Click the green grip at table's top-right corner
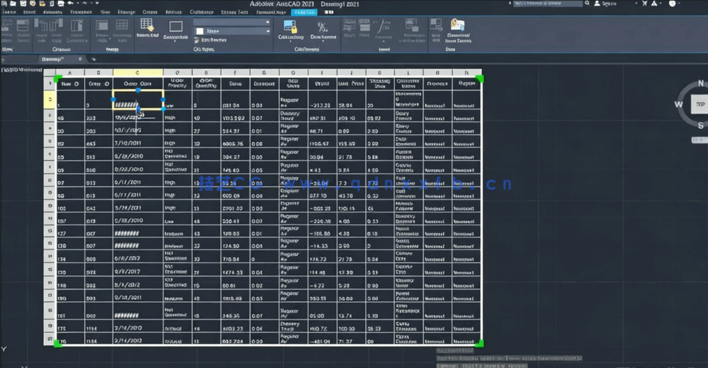Image resolution: width=708 pixels, height=368 pixels. click(480, 79)
